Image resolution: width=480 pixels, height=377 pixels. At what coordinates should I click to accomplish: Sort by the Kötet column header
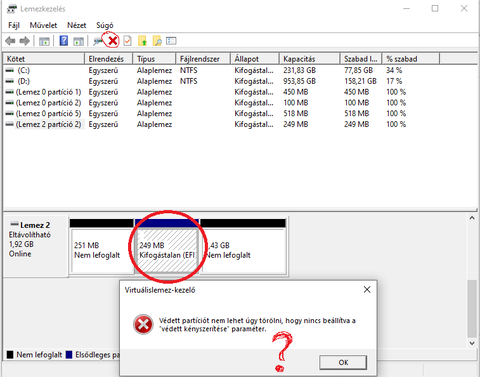(44, 59)
